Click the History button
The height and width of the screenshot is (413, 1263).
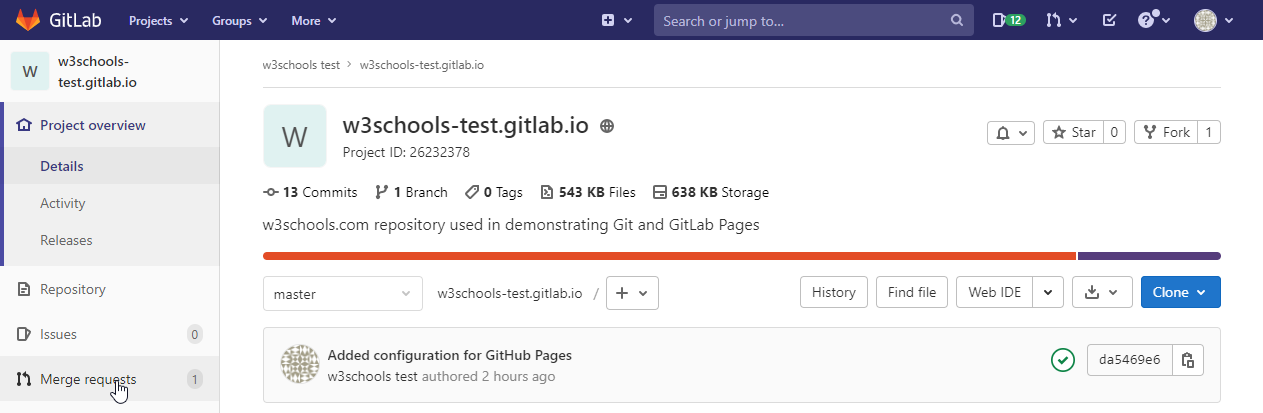(833, 292)
